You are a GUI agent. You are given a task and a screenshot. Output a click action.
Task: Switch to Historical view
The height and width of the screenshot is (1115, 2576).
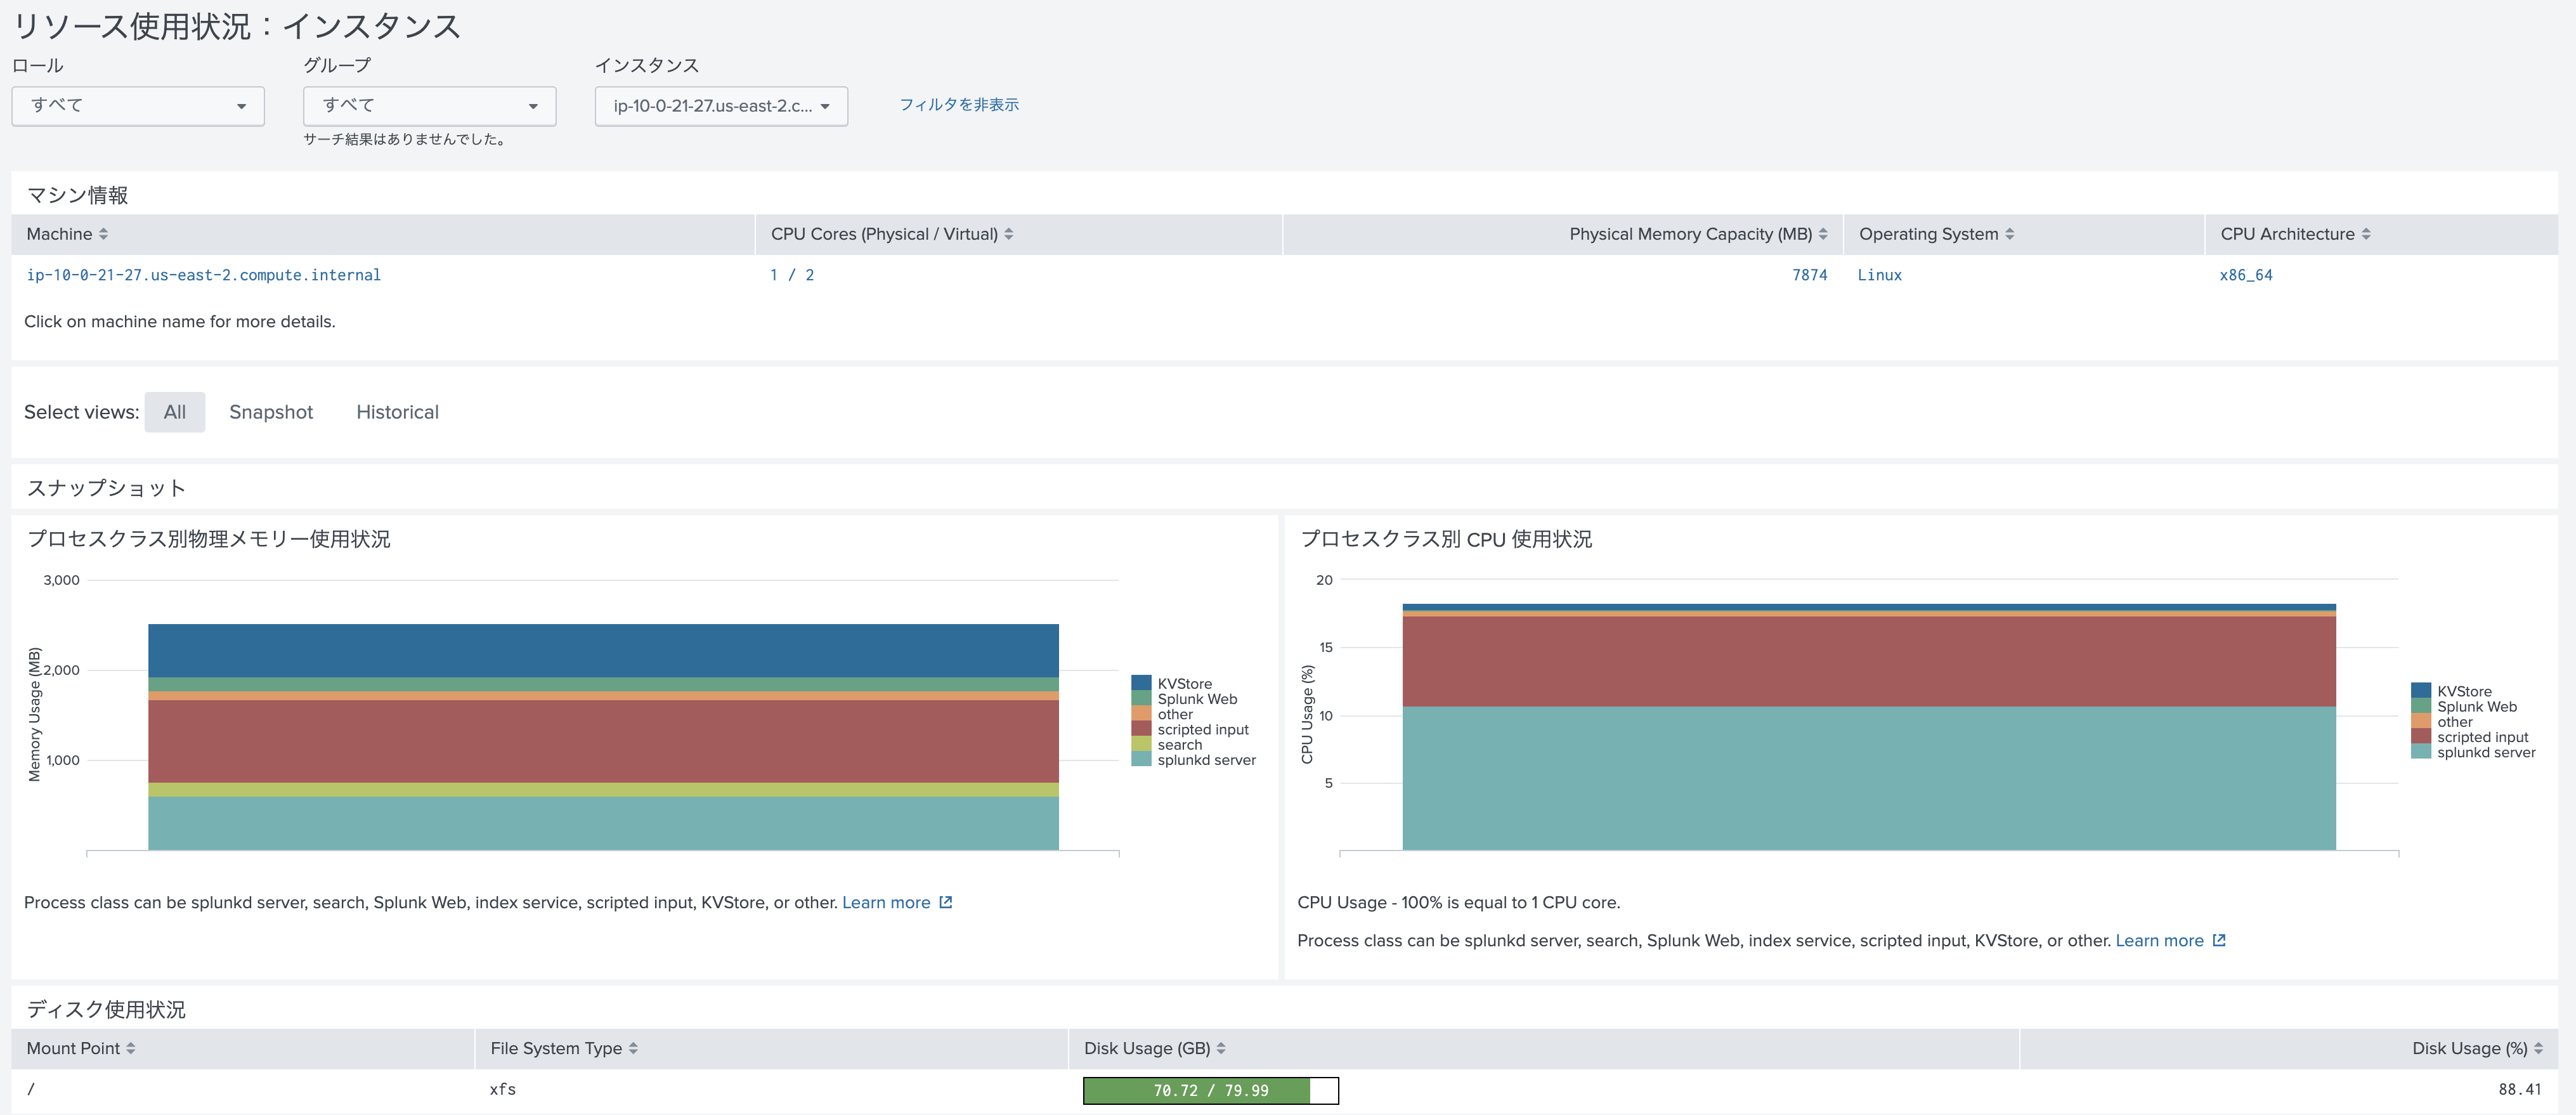(397, 412)
